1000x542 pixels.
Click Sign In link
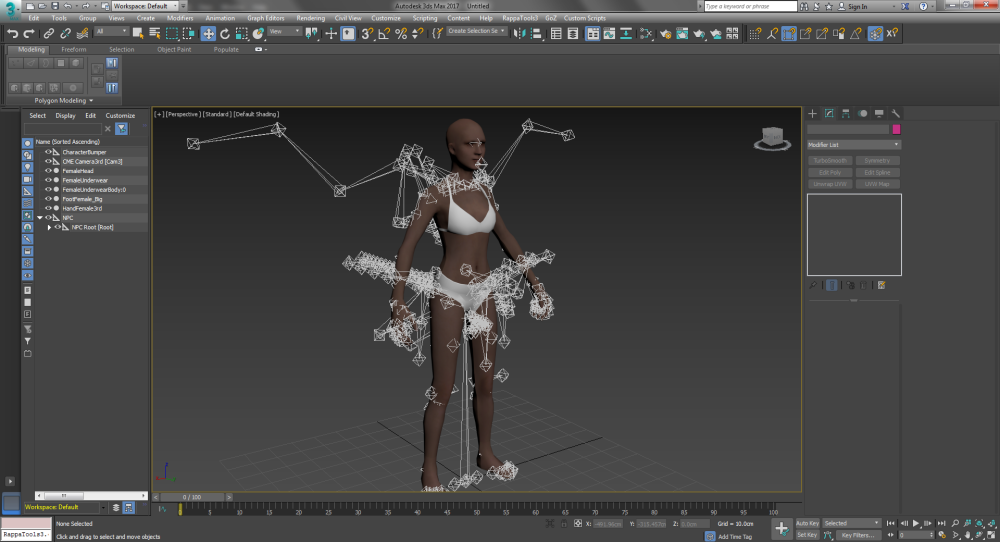tap(857, 6)
